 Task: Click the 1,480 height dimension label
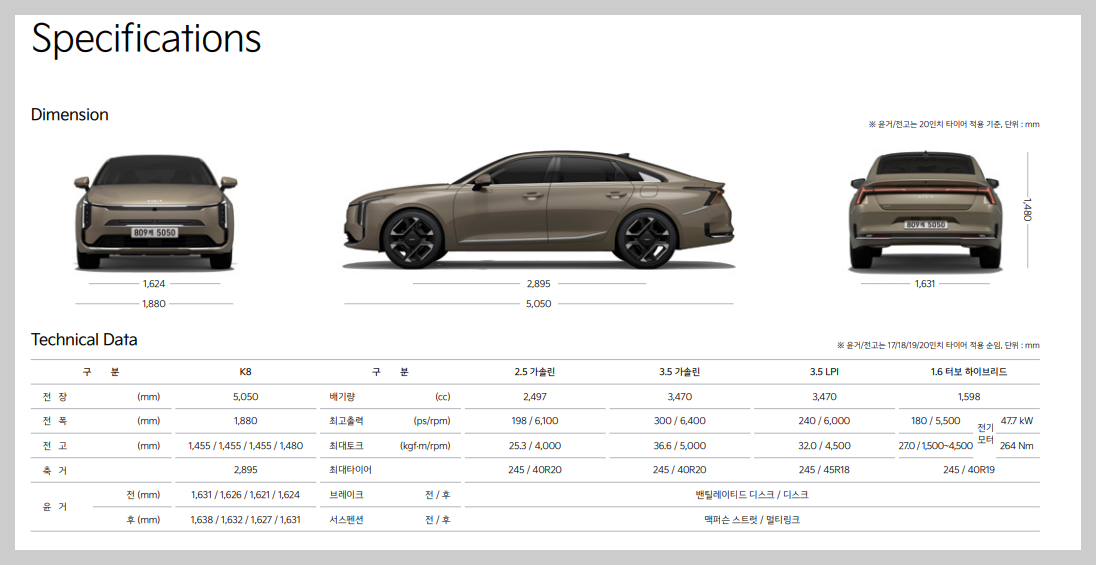tap(1026, 210)
